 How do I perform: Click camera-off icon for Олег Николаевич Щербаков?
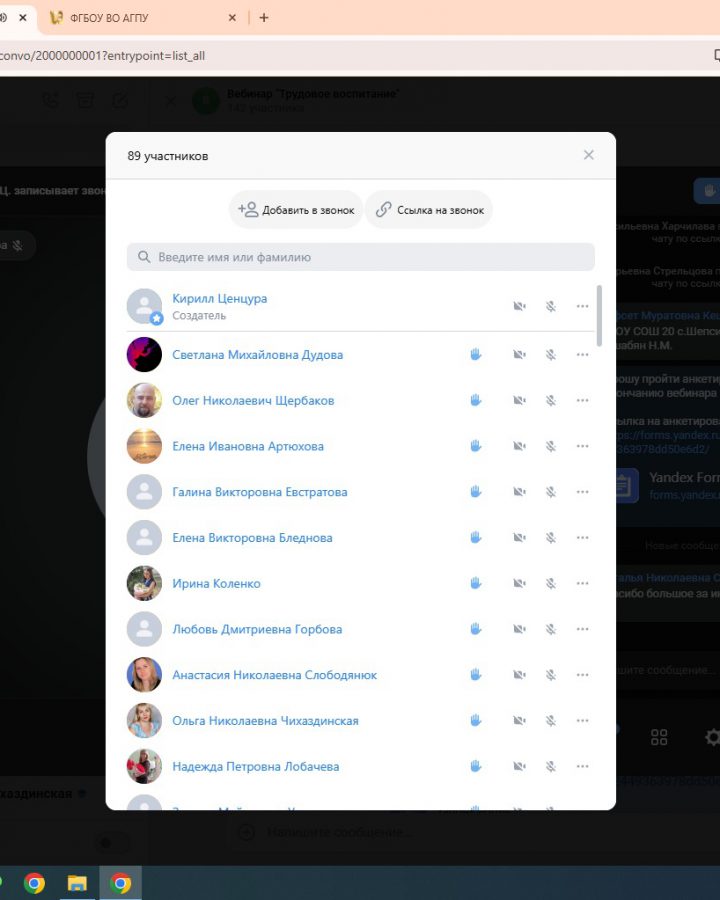click(x=519, y=400)
